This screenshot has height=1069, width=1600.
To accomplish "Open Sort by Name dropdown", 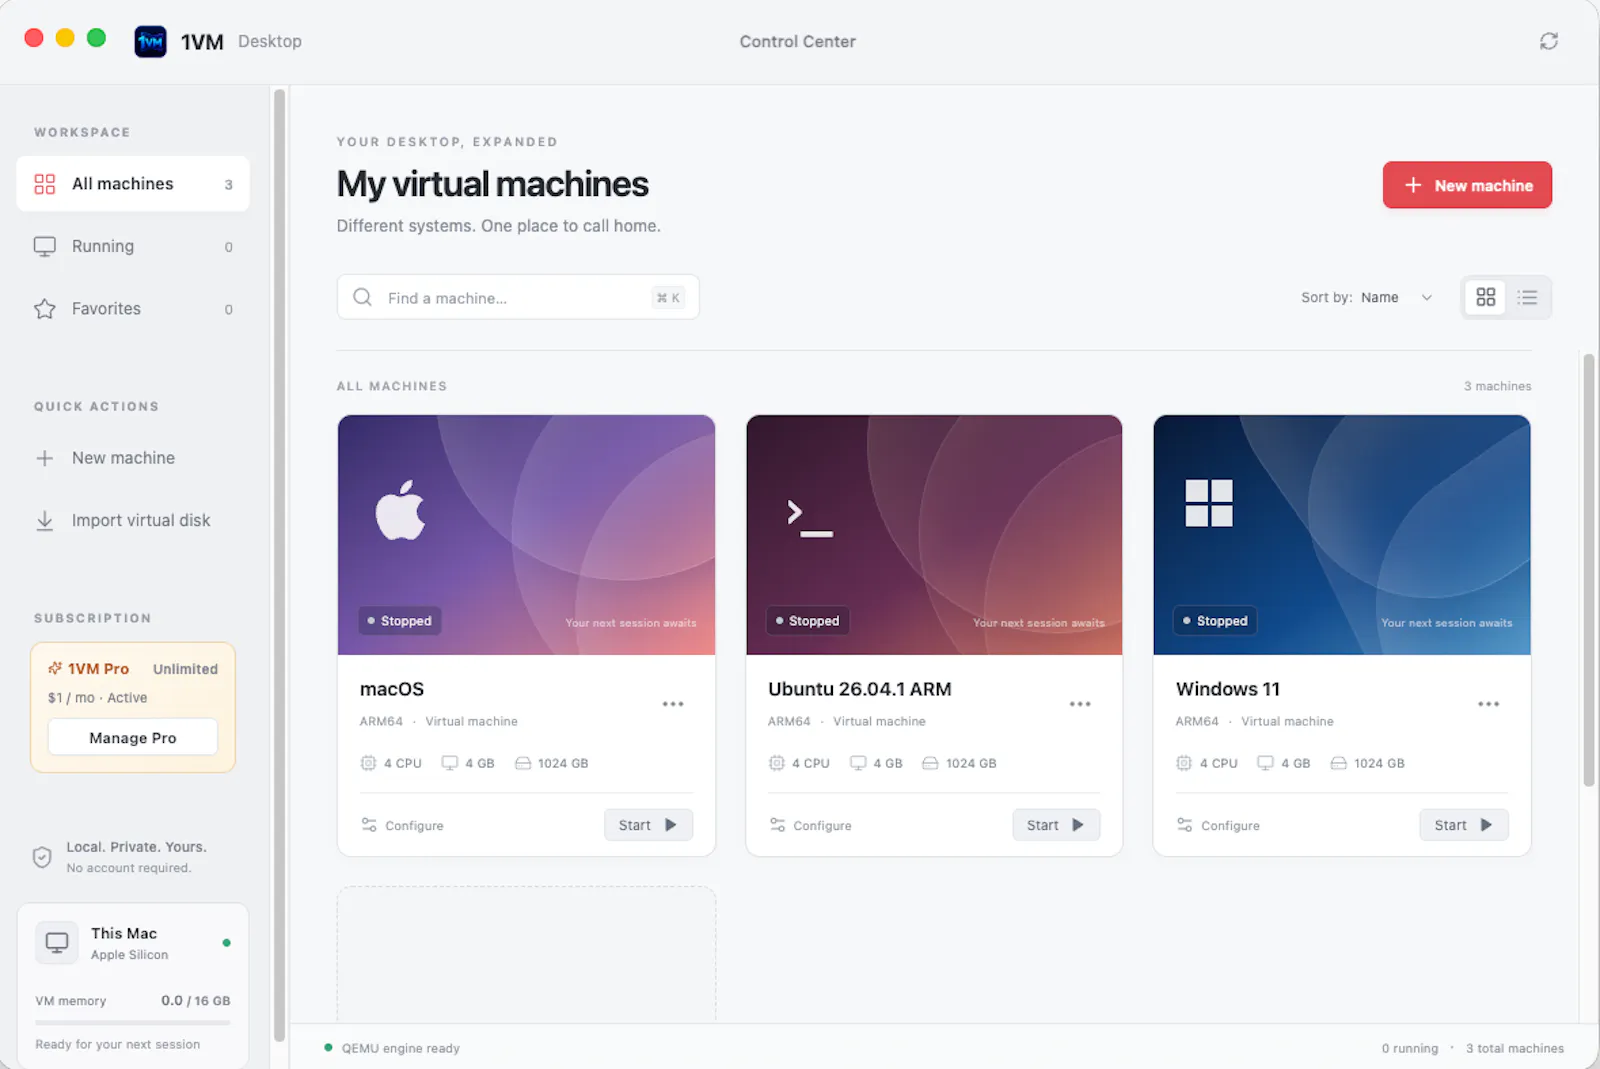I will click(x=1367, y=298).
